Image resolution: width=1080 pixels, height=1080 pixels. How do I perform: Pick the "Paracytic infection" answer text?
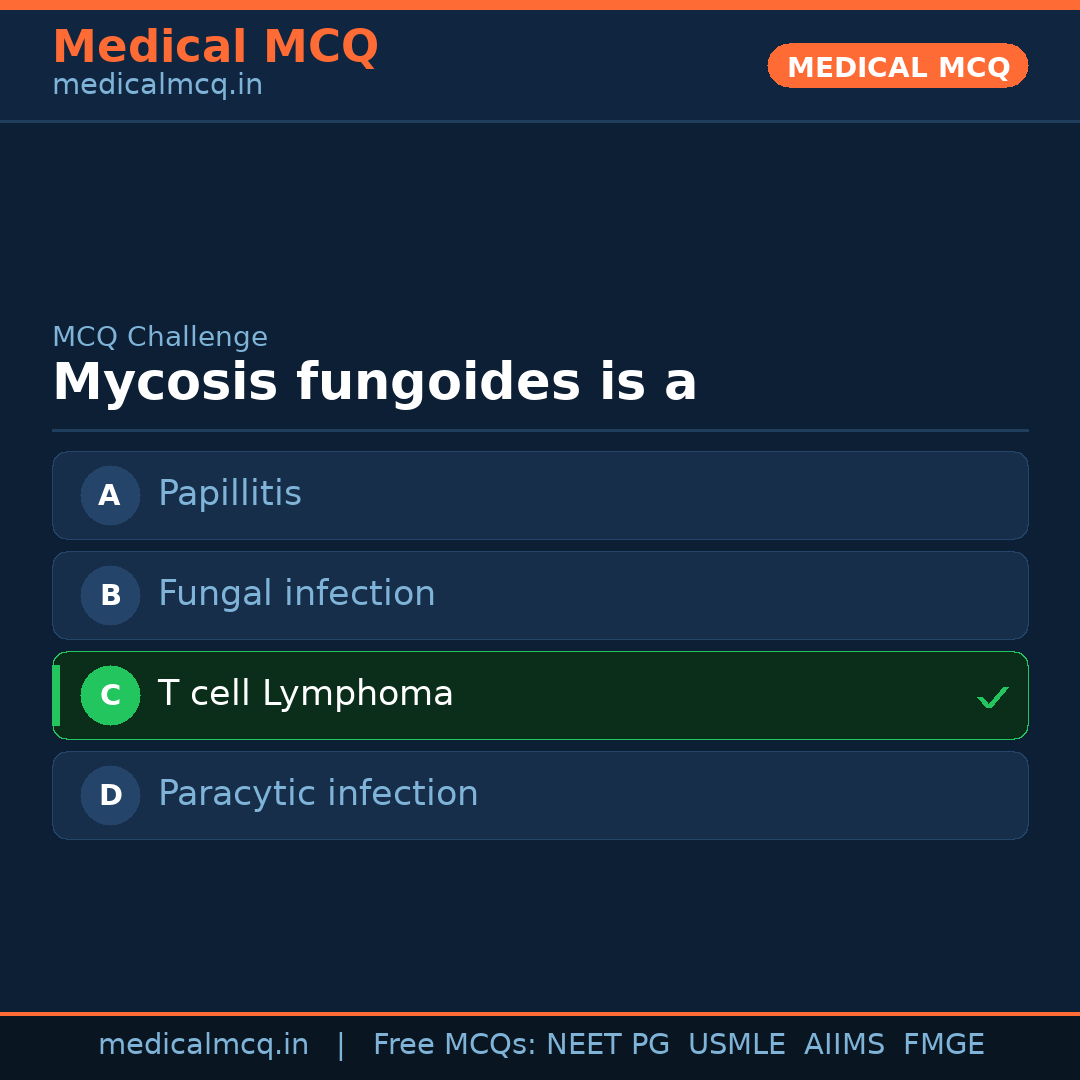[318, 794]
